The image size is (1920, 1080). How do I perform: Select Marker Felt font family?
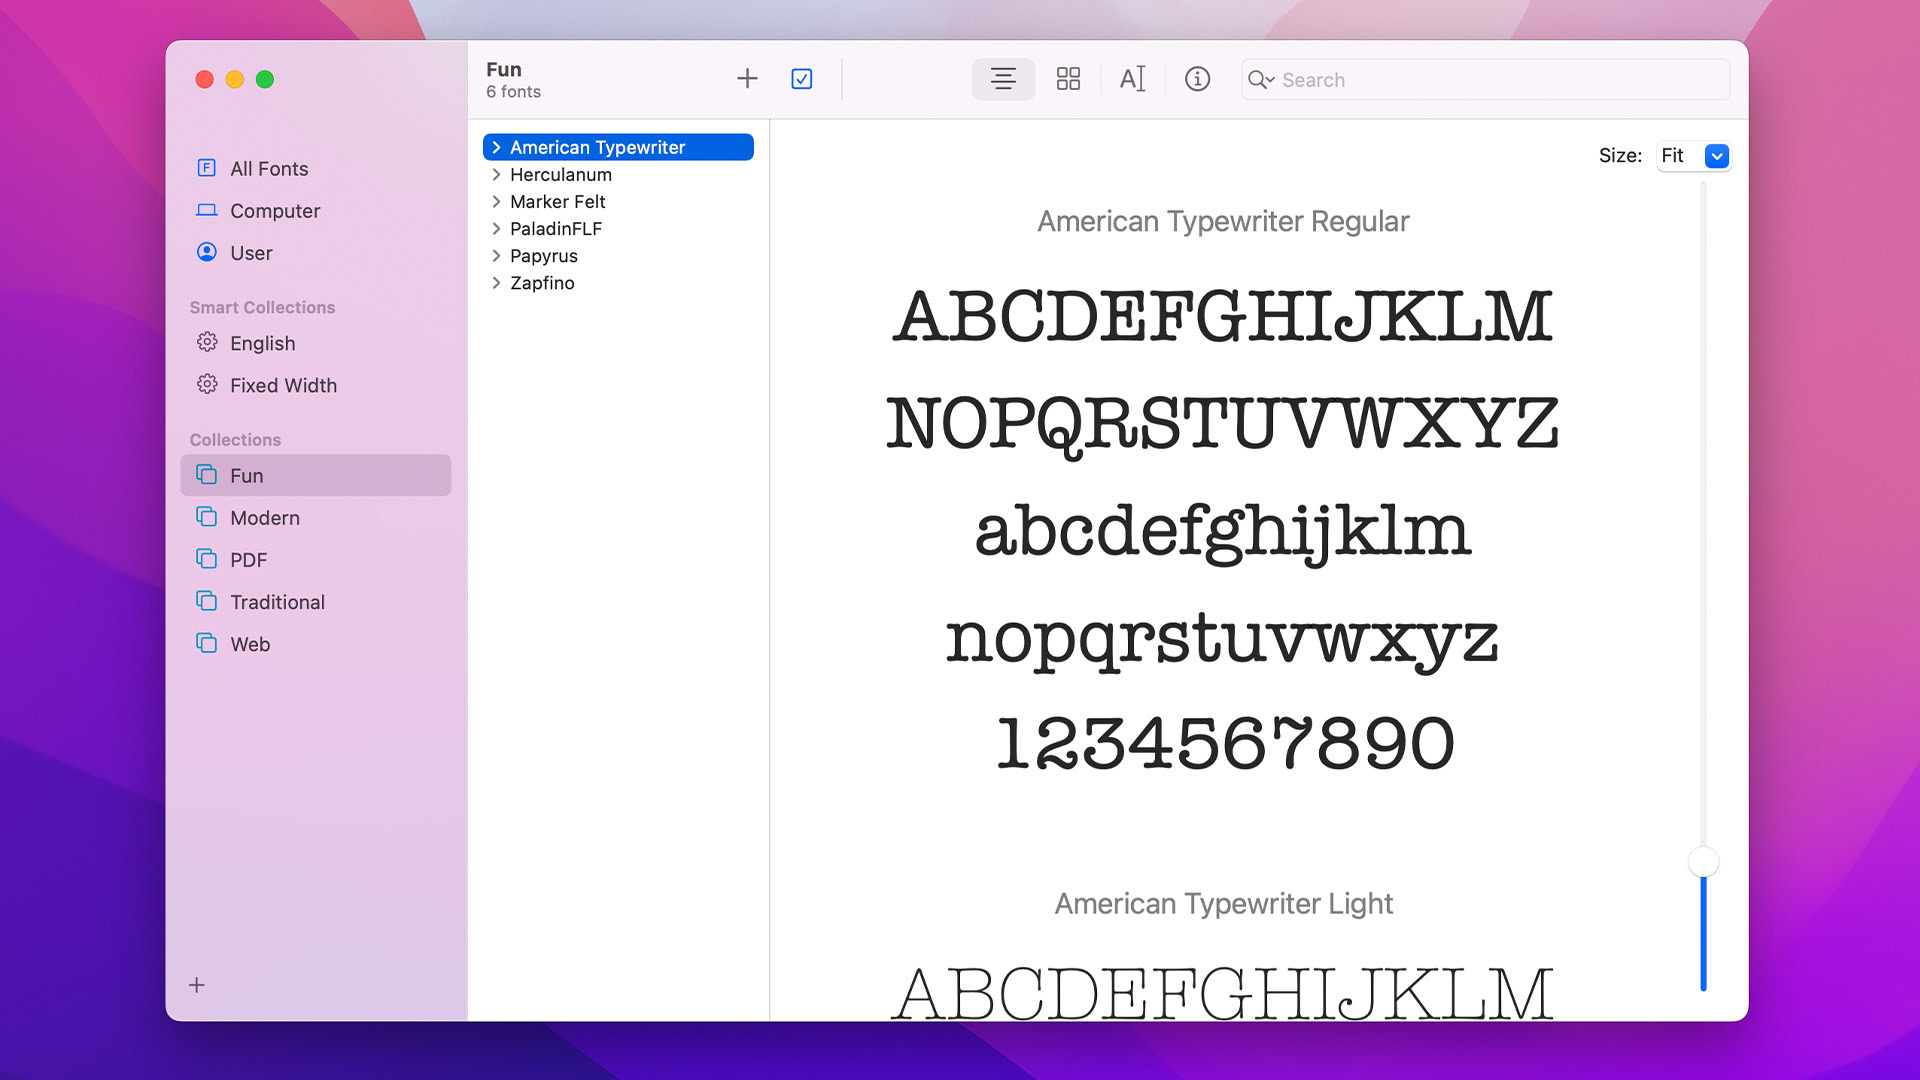pos(557,202)
